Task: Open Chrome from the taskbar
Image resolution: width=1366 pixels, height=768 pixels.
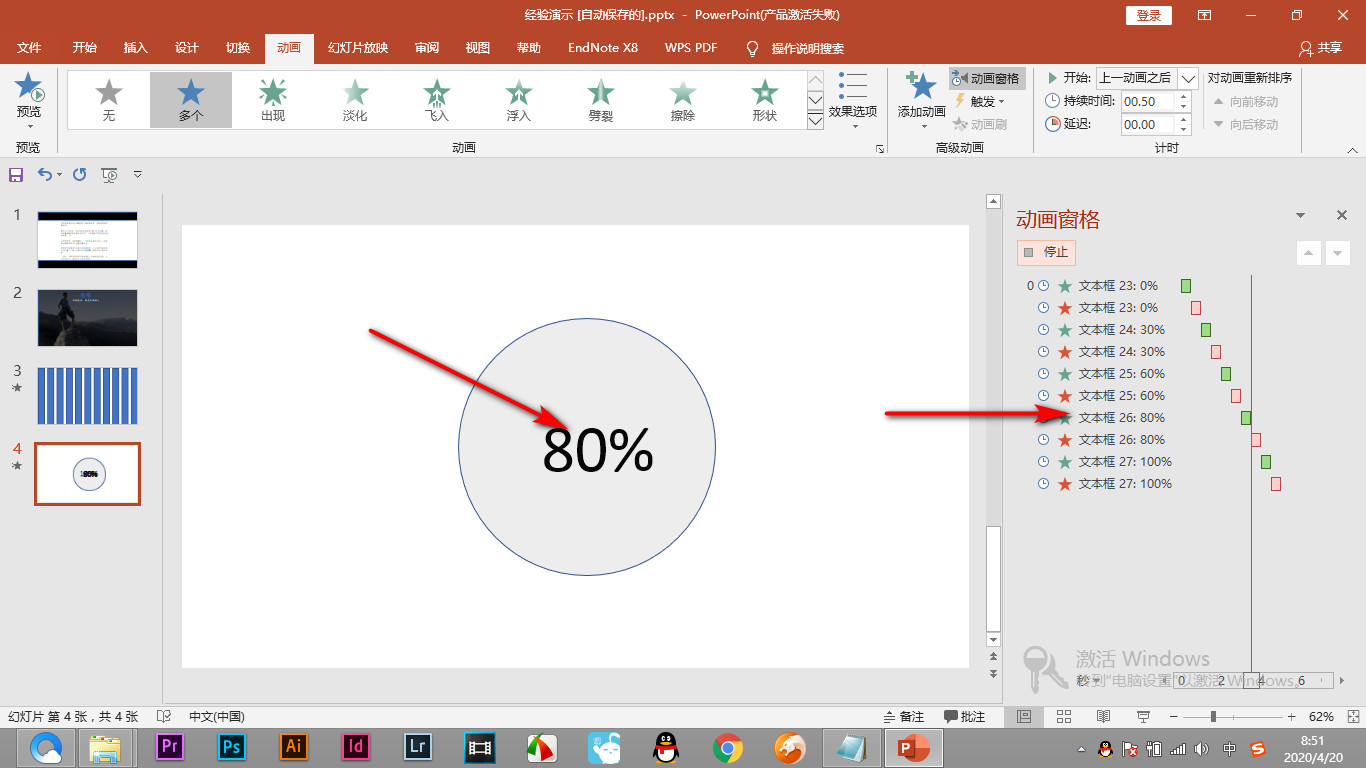Action: (x=727, y=747)
